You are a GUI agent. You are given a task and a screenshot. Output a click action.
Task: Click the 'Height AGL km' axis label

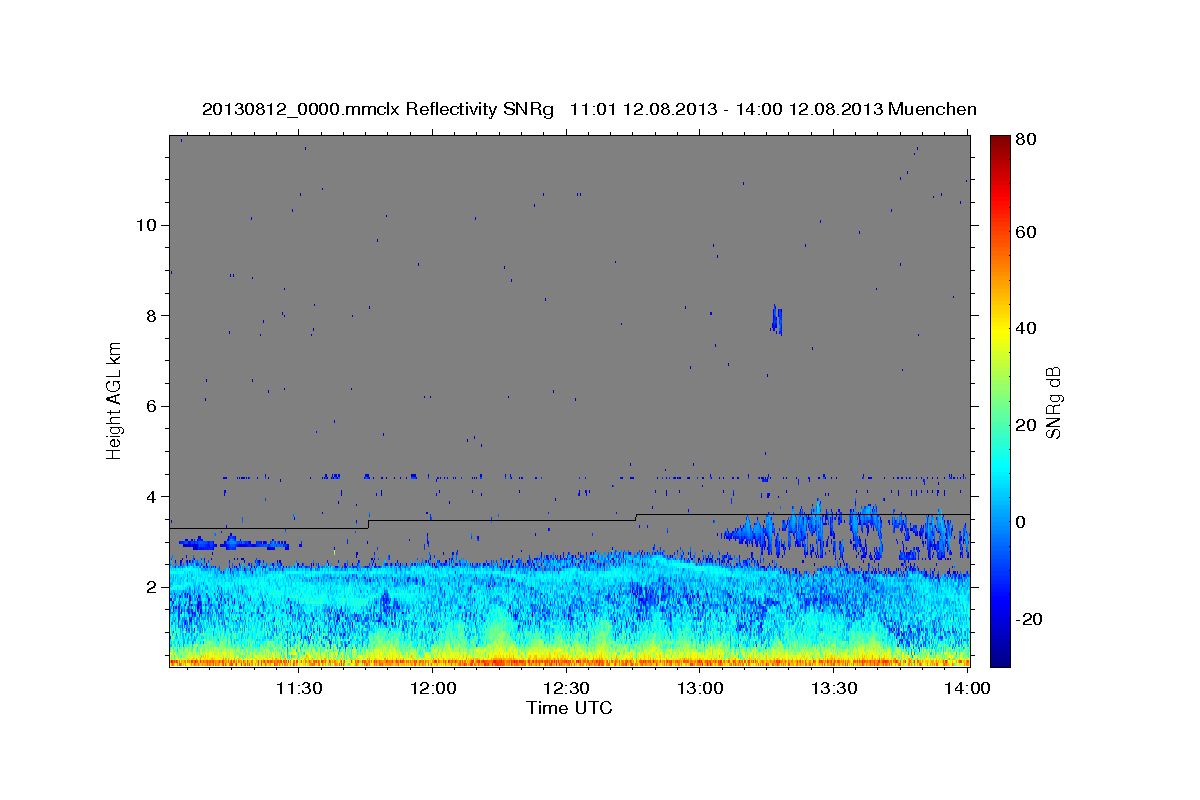tap(114, 403)
